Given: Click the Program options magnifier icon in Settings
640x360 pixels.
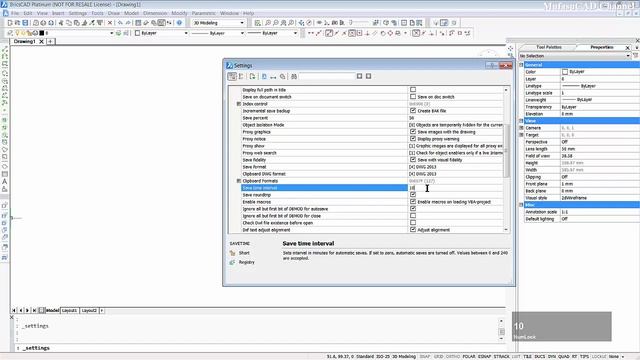Looking at the screenshot, I should pyautogui.click(x=282, y=76).
